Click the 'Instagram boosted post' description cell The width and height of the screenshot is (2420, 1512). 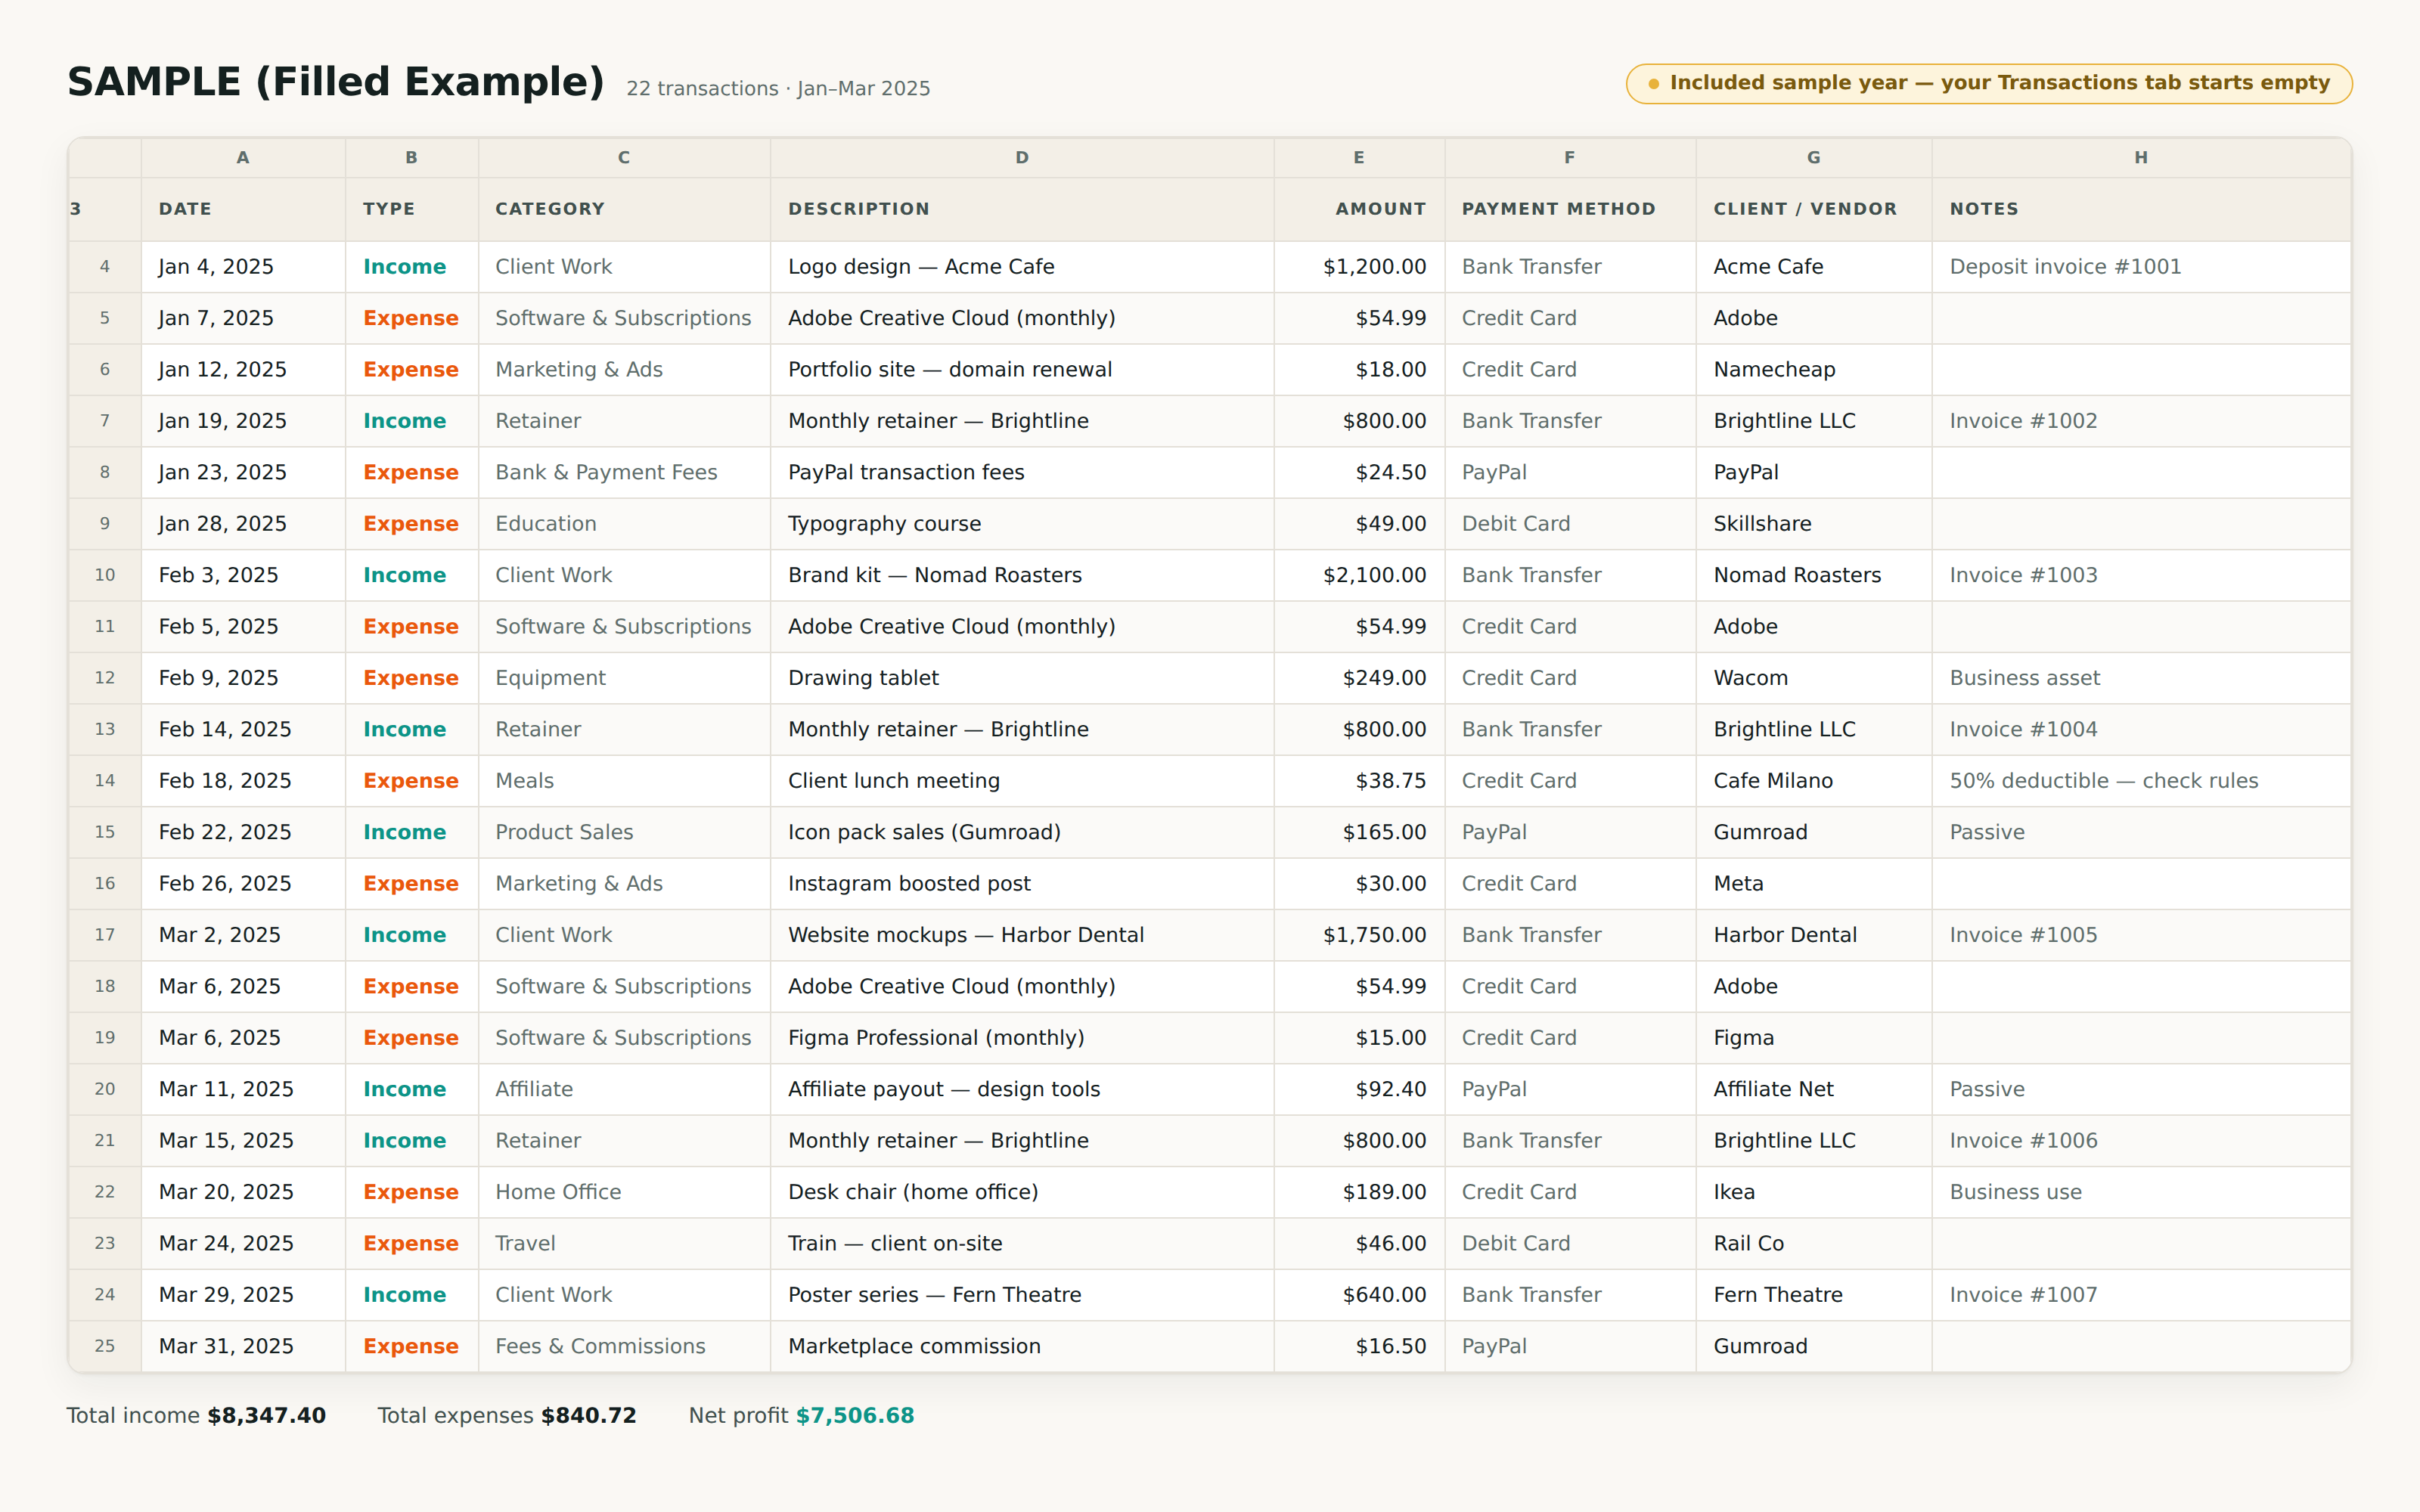coord(1022,884)
